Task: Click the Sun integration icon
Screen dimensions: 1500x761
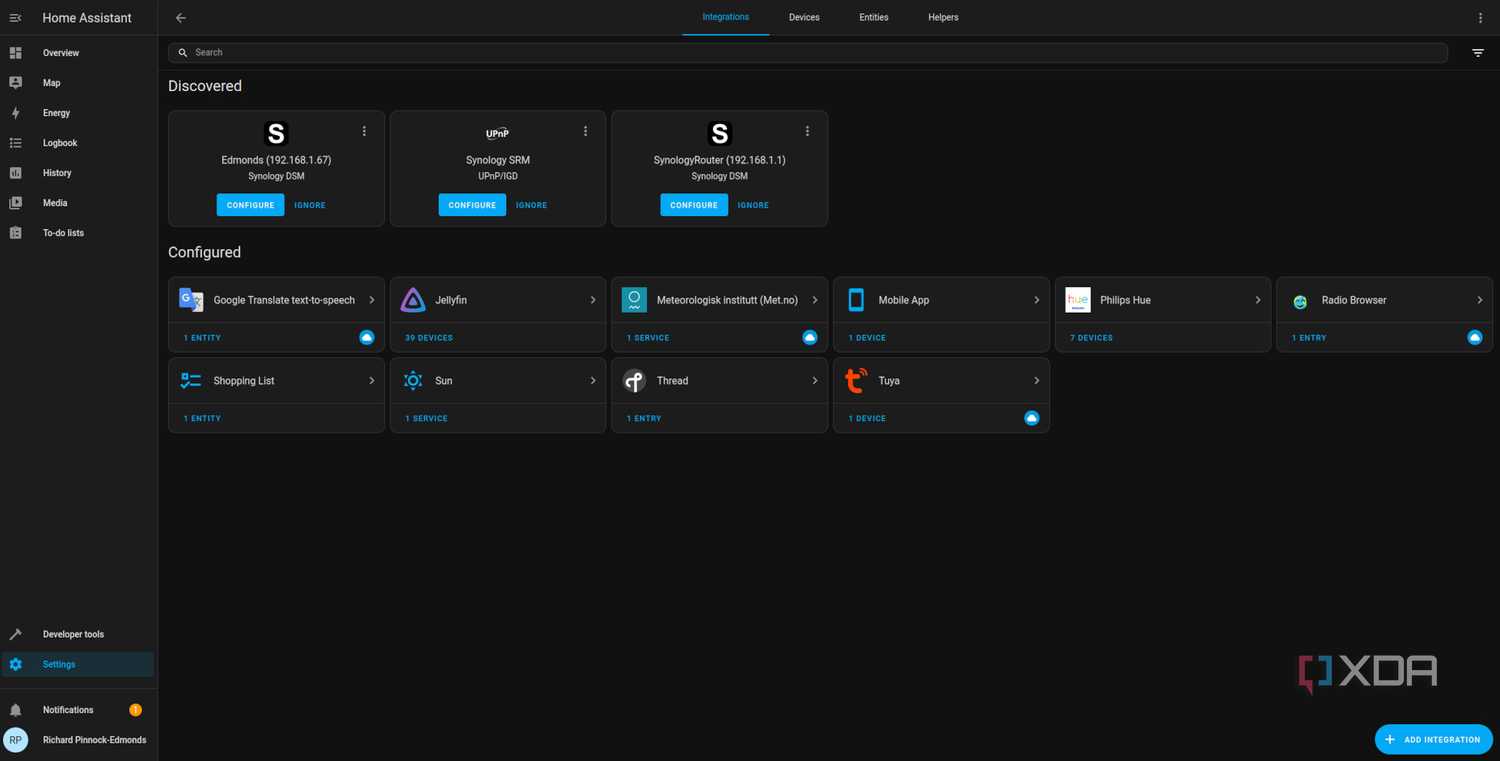Action: (413, 381)
